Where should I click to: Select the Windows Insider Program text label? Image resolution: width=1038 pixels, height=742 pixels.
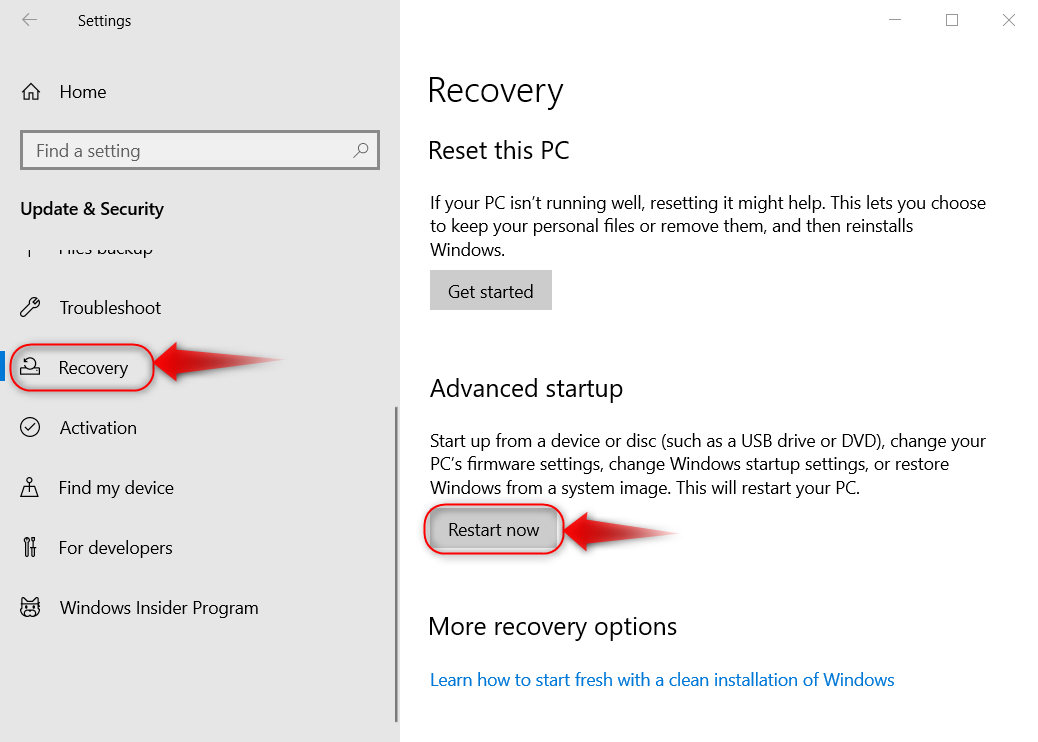coord(159,608)
